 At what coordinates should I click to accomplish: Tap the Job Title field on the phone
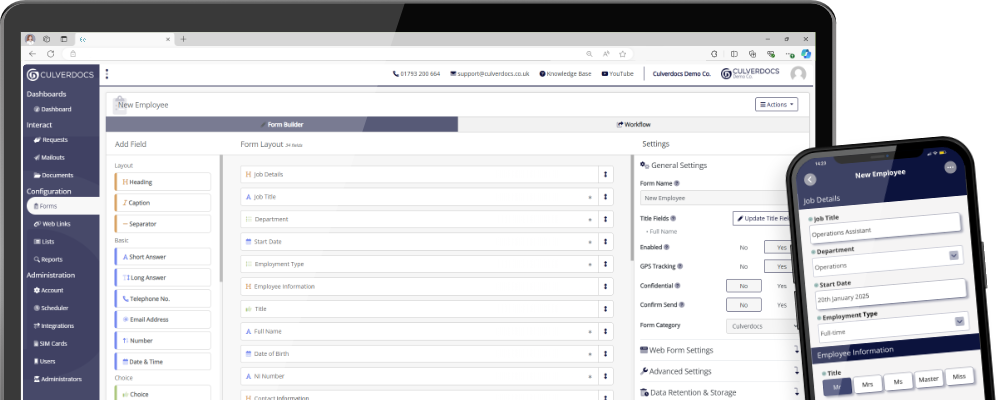[x=885, y=228]
